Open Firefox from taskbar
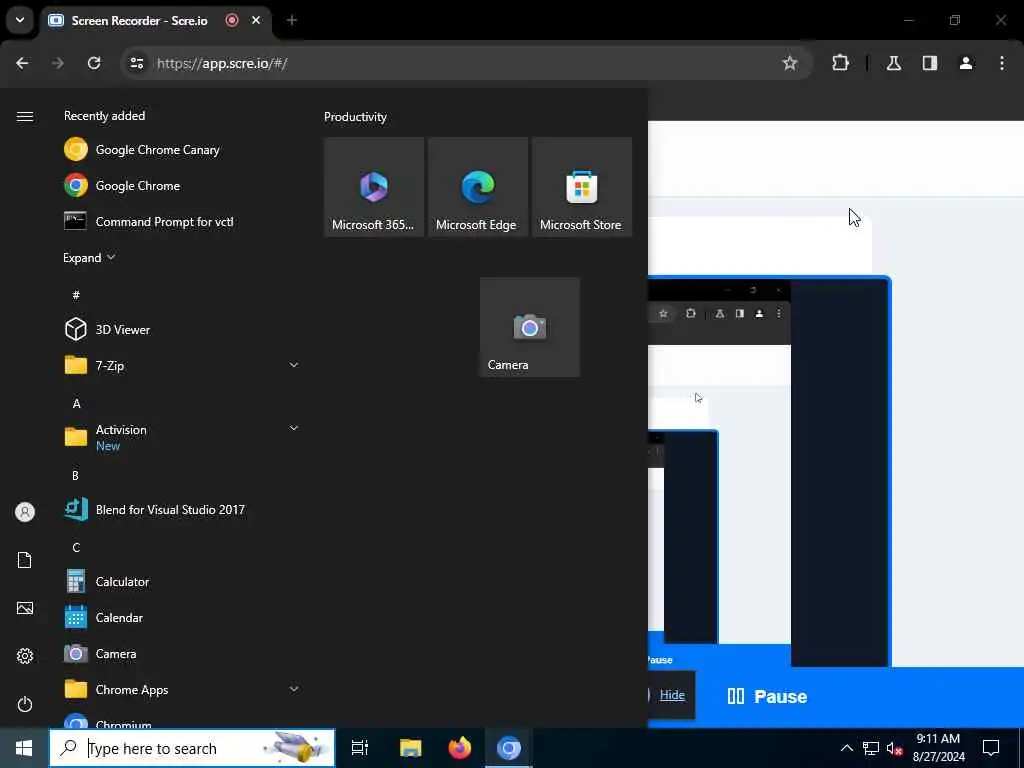 (x=460, y=748)
